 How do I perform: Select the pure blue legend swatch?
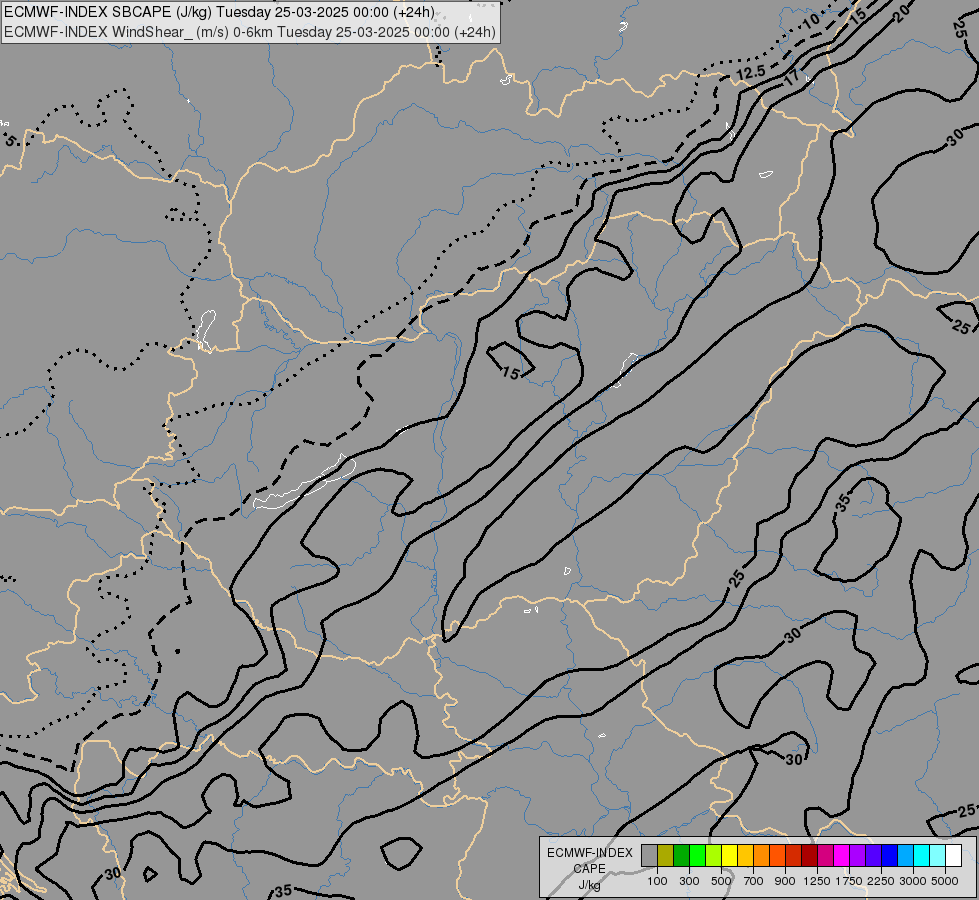(889, 855)
